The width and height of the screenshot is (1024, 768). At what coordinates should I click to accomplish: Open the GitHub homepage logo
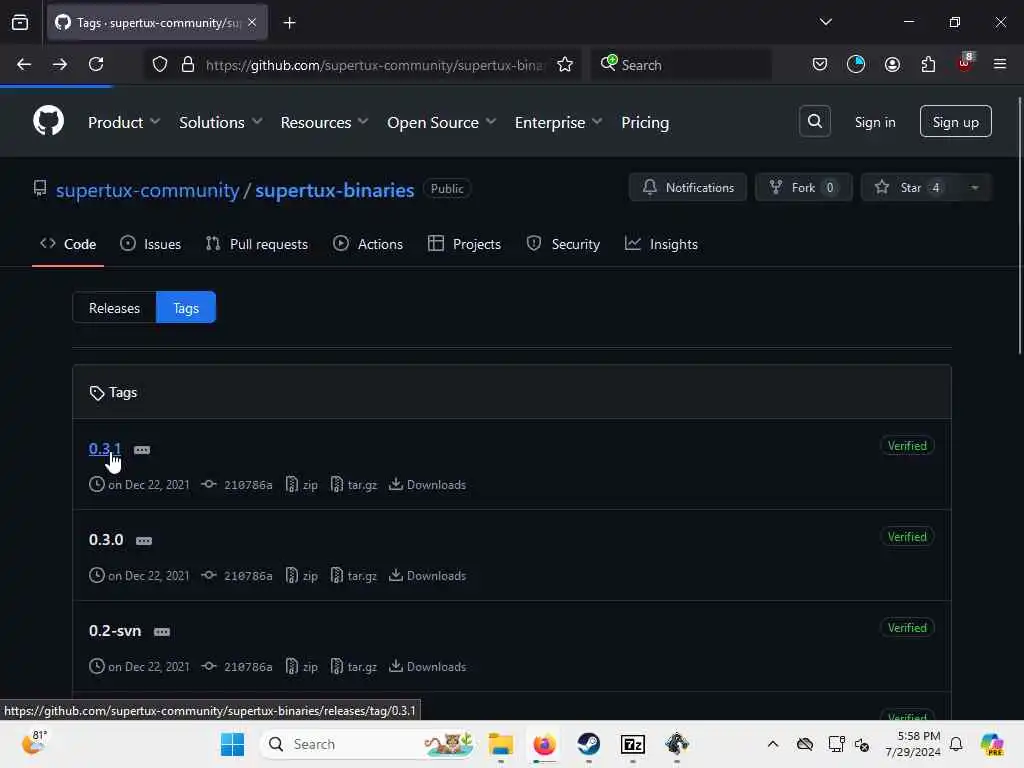[x=48, y=121]
